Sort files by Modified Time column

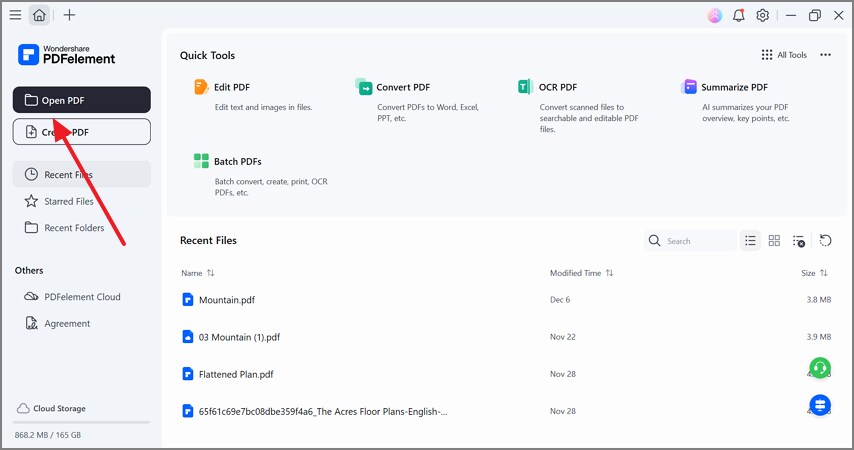tap(581, 273)
